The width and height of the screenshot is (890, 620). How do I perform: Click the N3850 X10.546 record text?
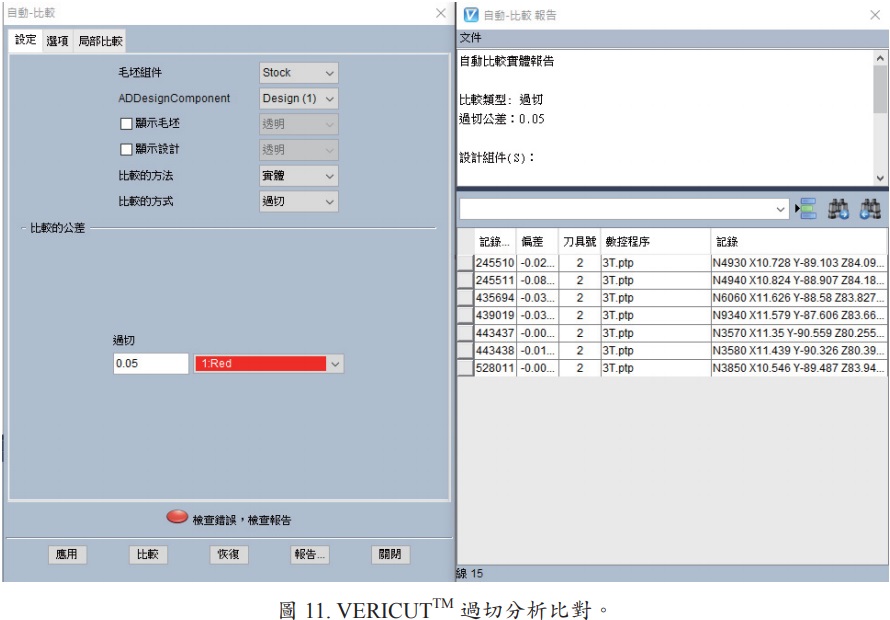(798, 368)
